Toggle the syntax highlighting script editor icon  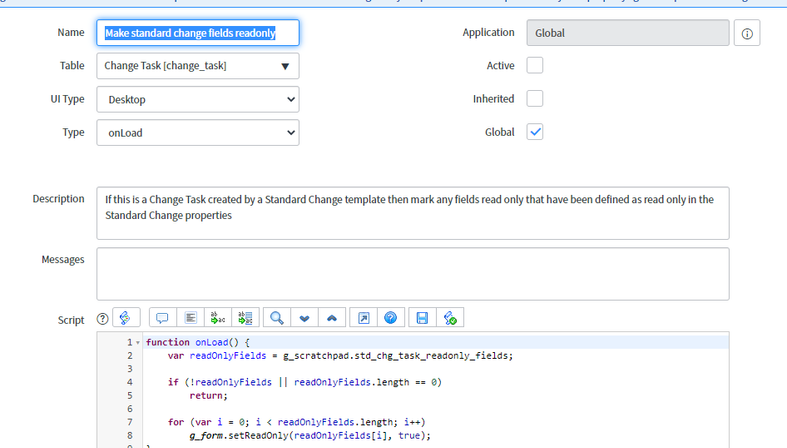[126, 318]
